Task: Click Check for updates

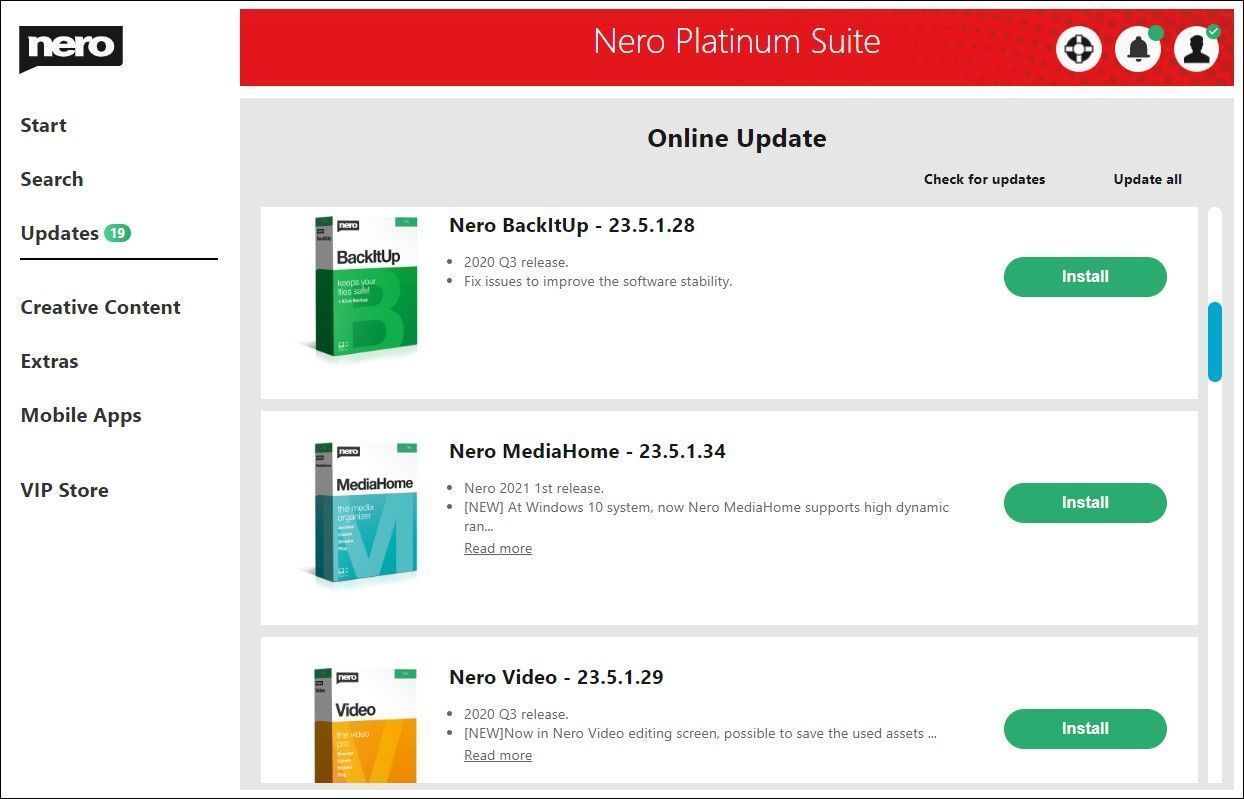Action: point(984,179)
